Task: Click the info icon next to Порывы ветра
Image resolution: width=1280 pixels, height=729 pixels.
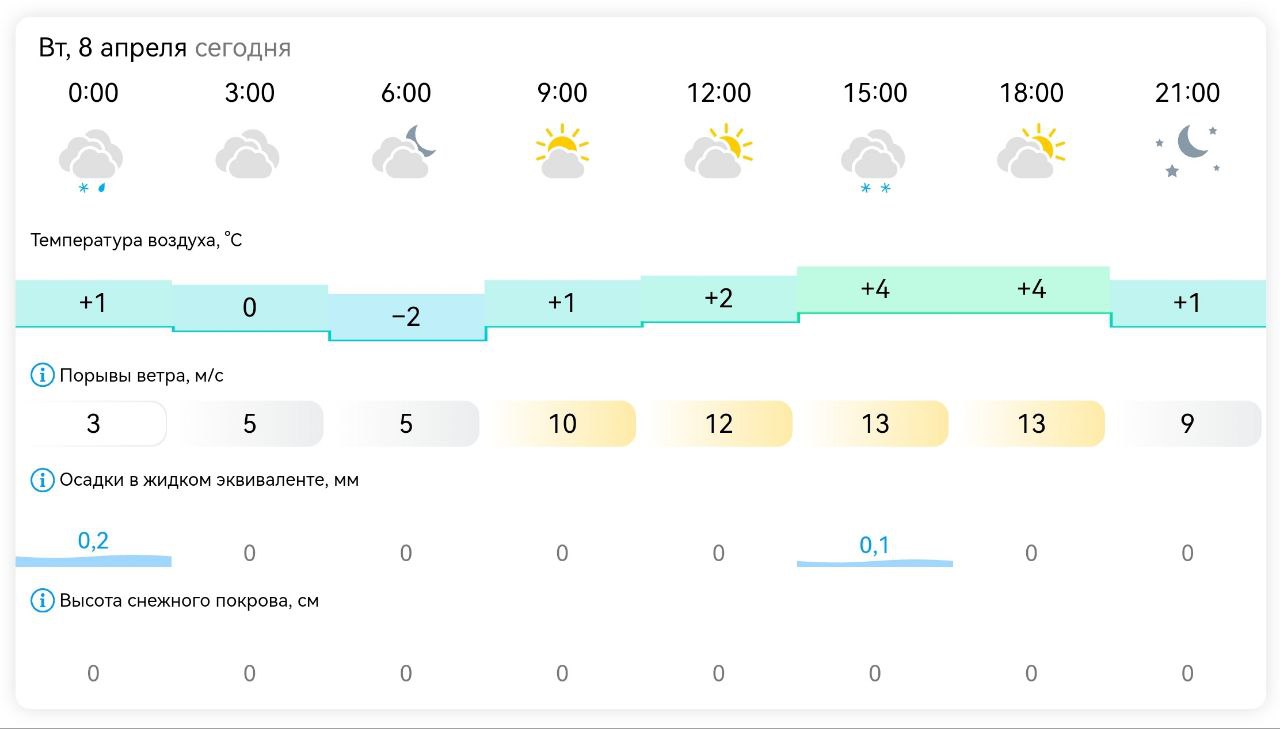Action: (x=42, y=376)
